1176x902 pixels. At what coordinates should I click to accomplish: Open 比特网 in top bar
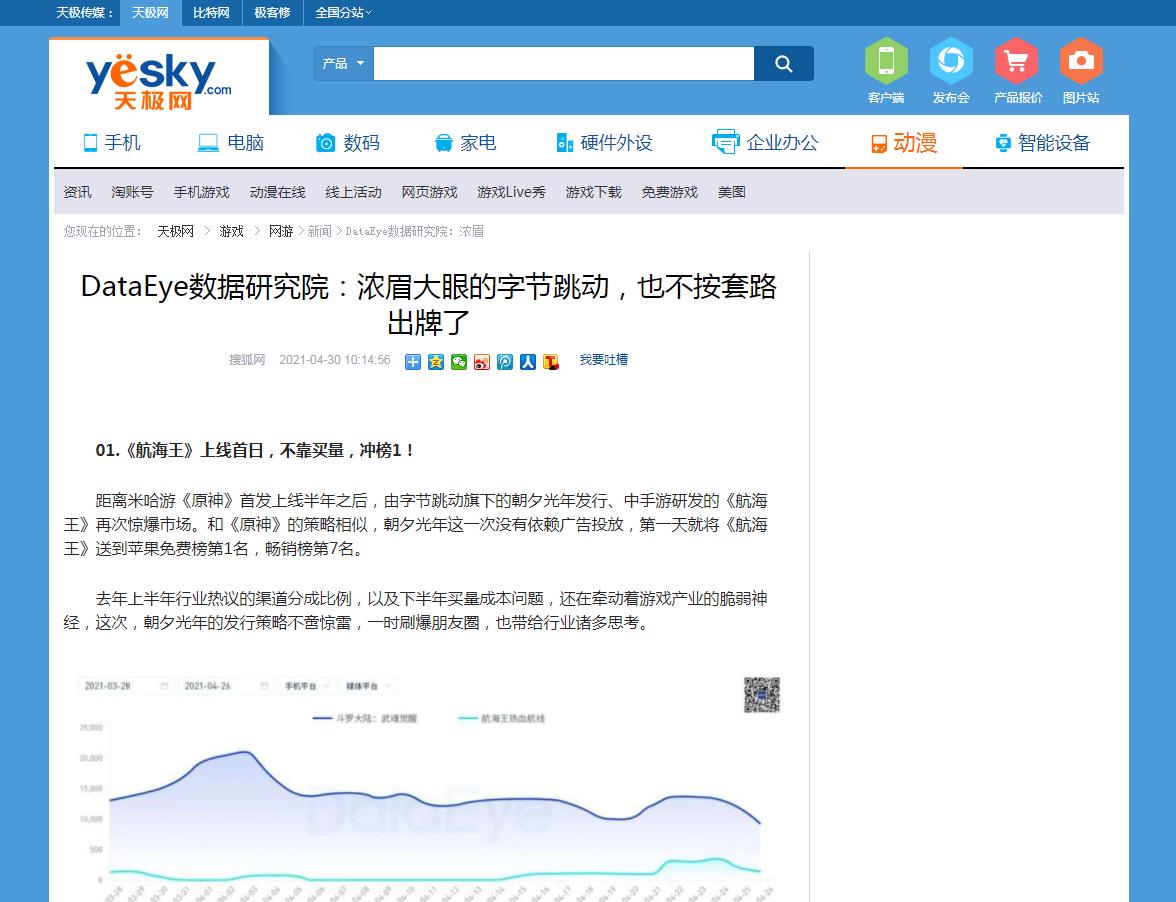click(212, 13)
